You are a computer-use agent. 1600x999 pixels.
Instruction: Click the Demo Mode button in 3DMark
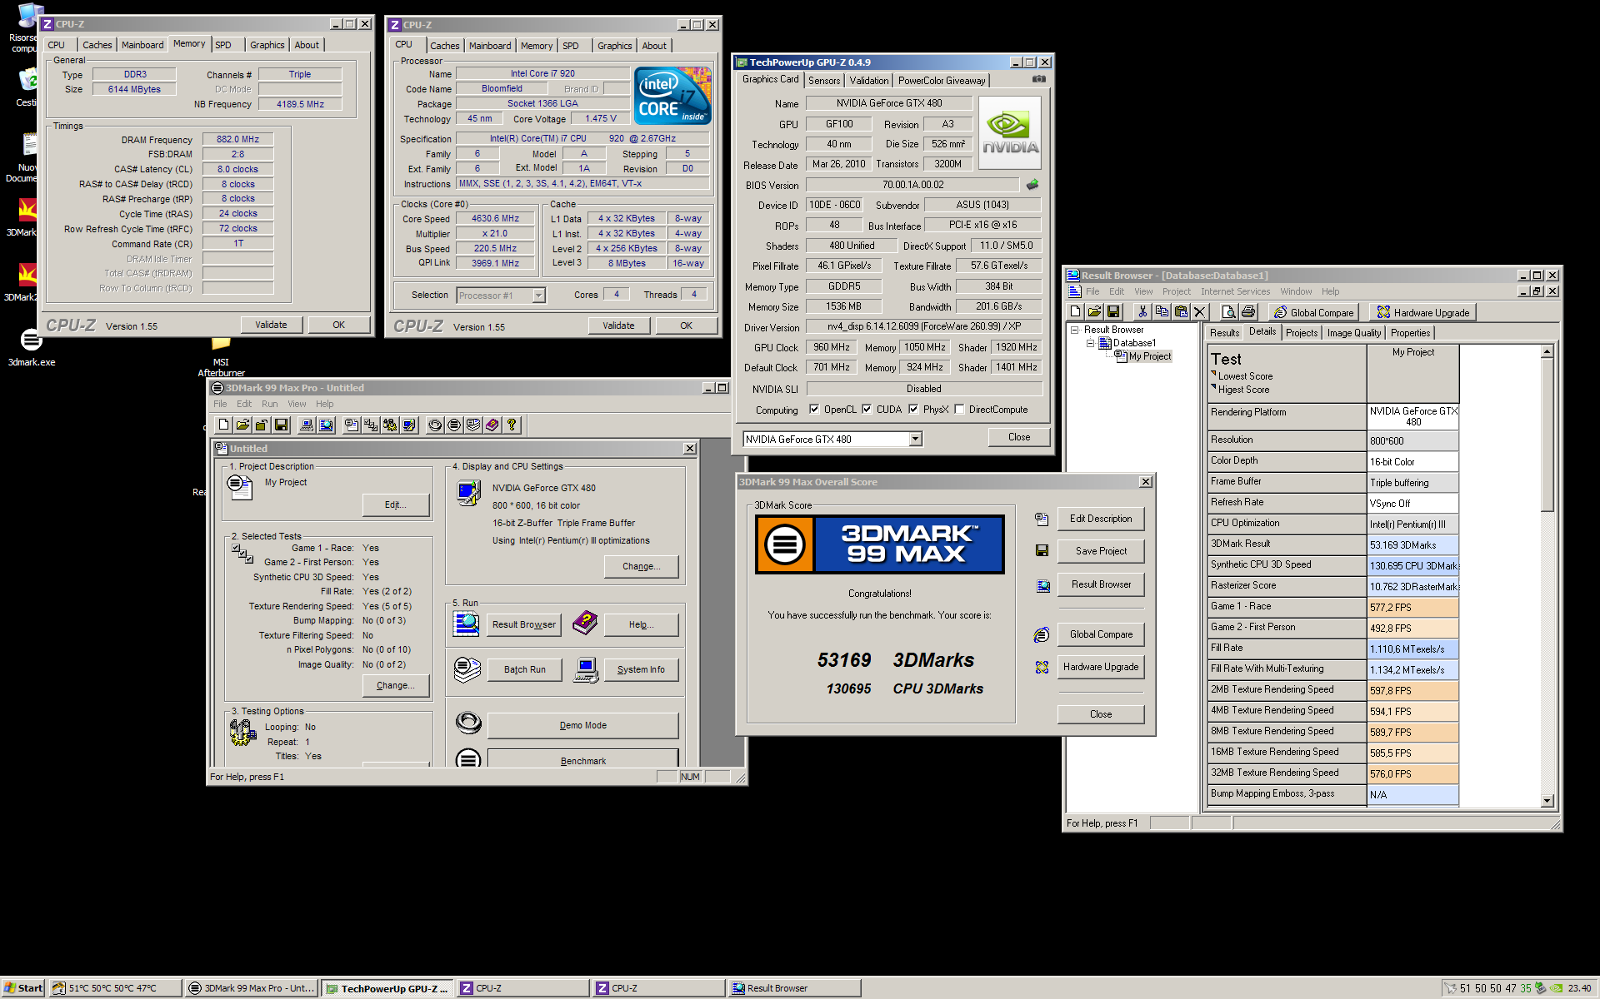coord(583,725)
